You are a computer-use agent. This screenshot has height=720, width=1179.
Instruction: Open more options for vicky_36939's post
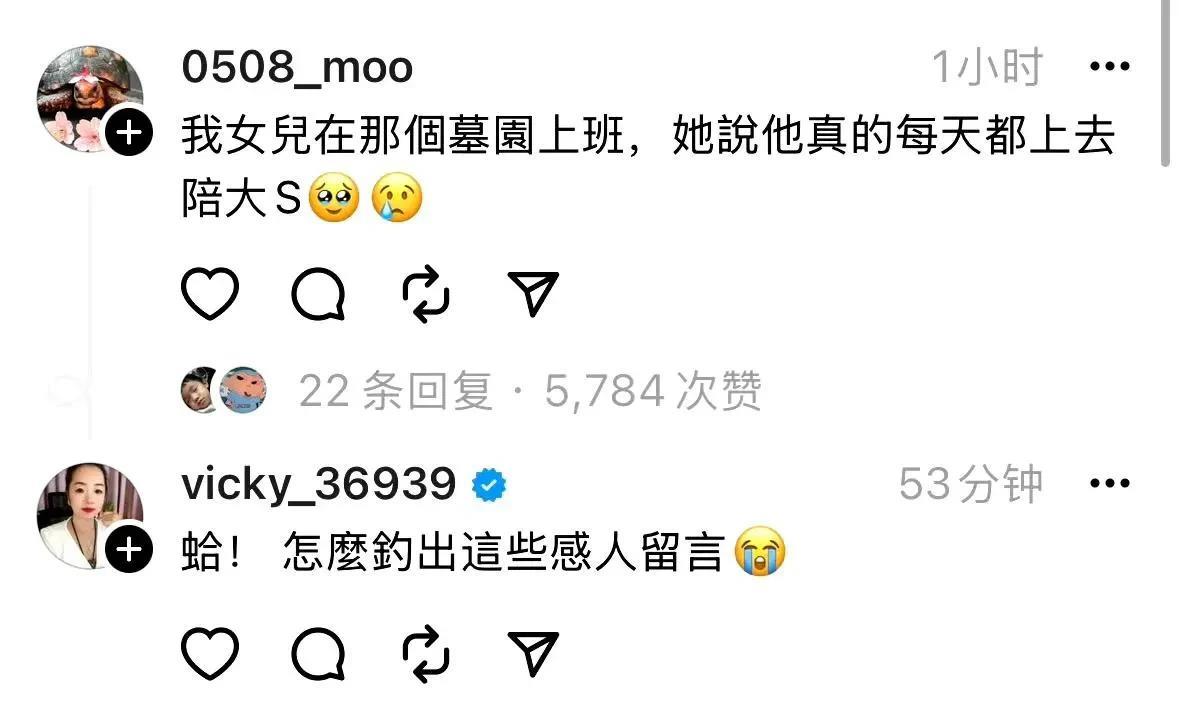(1110, 483)
